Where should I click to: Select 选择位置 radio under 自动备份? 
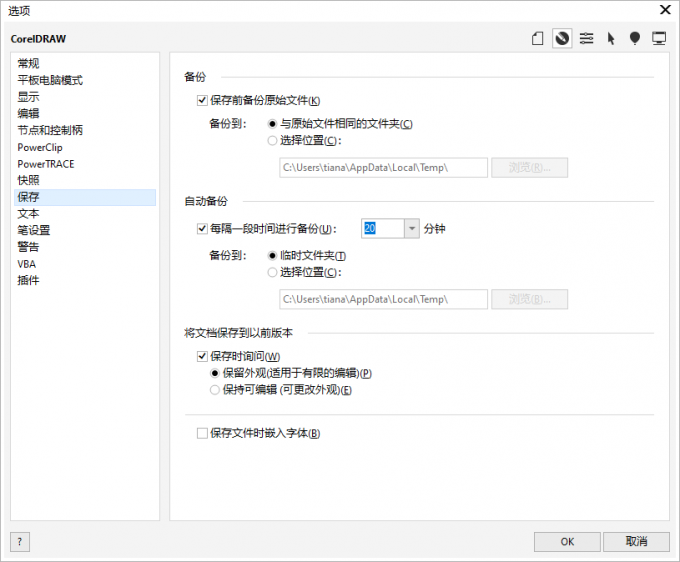point(272,272)
